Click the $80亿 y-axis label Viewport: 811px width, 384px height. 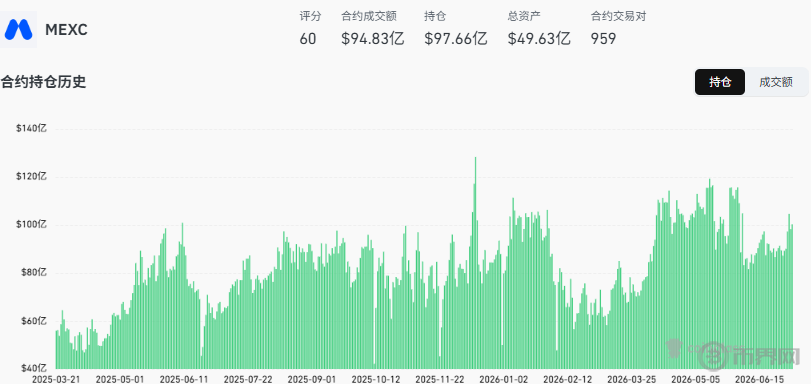click(34, 273)
